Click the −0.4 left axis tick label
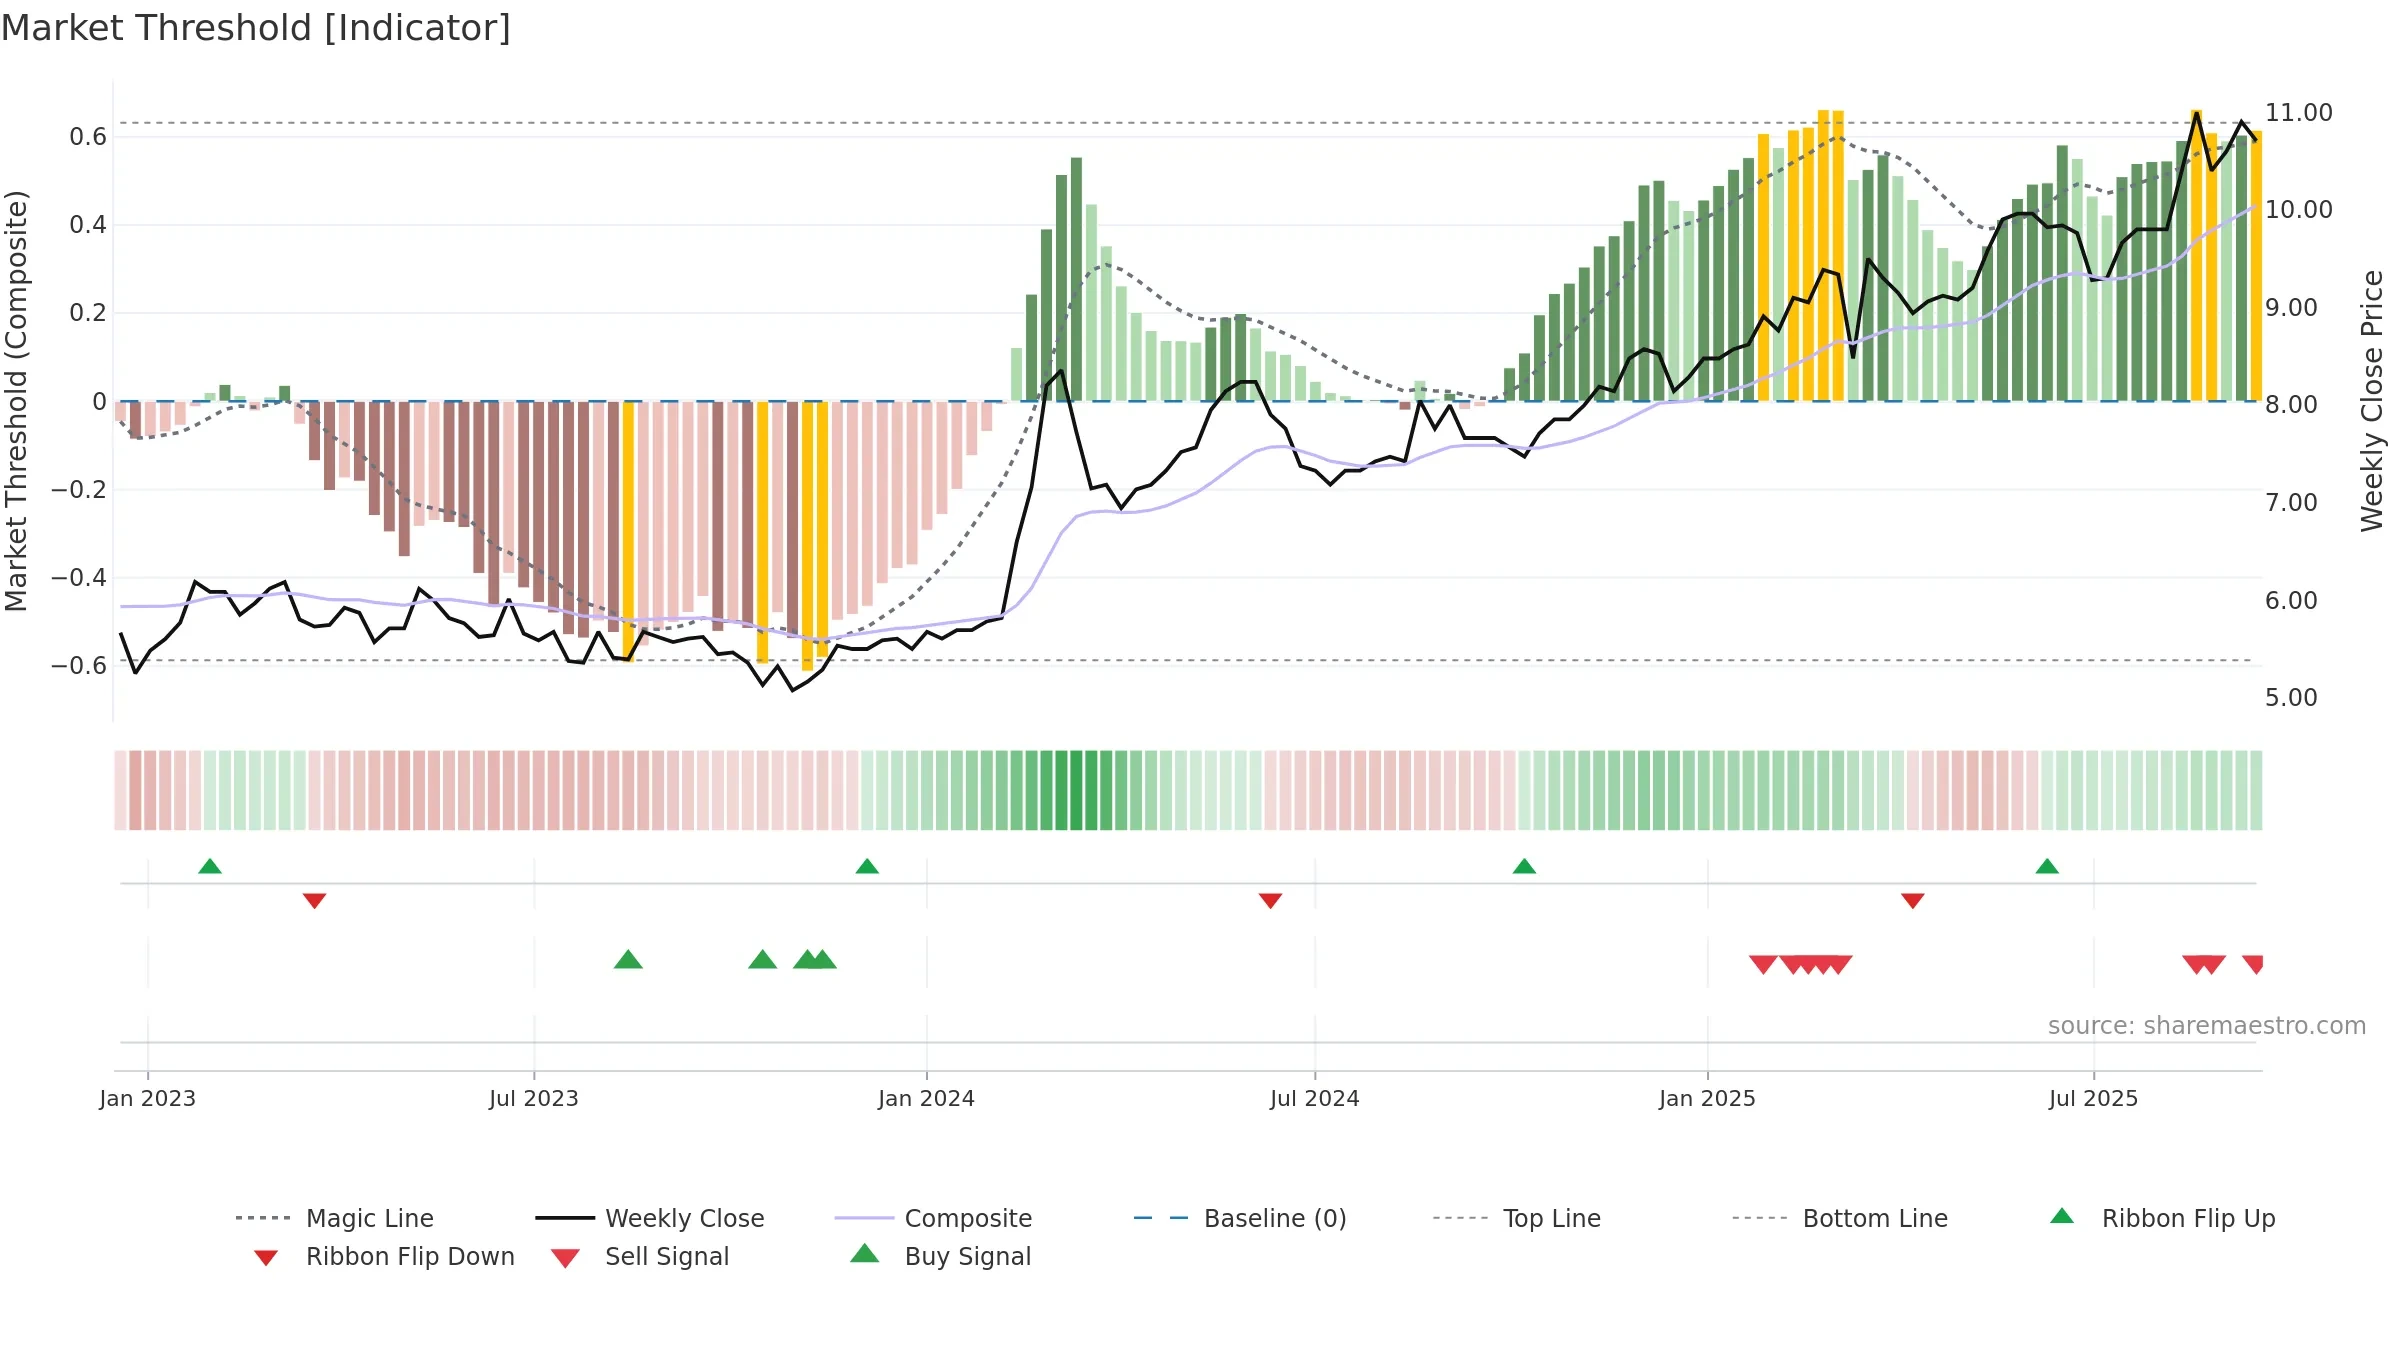 coord(79,577)
